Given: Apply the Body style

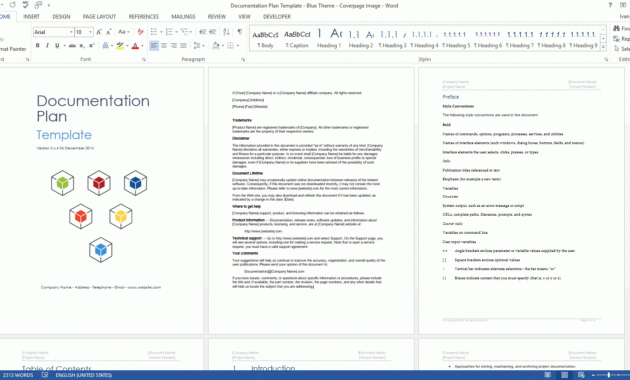Looking at the screenshot, I should pos(265,39).
